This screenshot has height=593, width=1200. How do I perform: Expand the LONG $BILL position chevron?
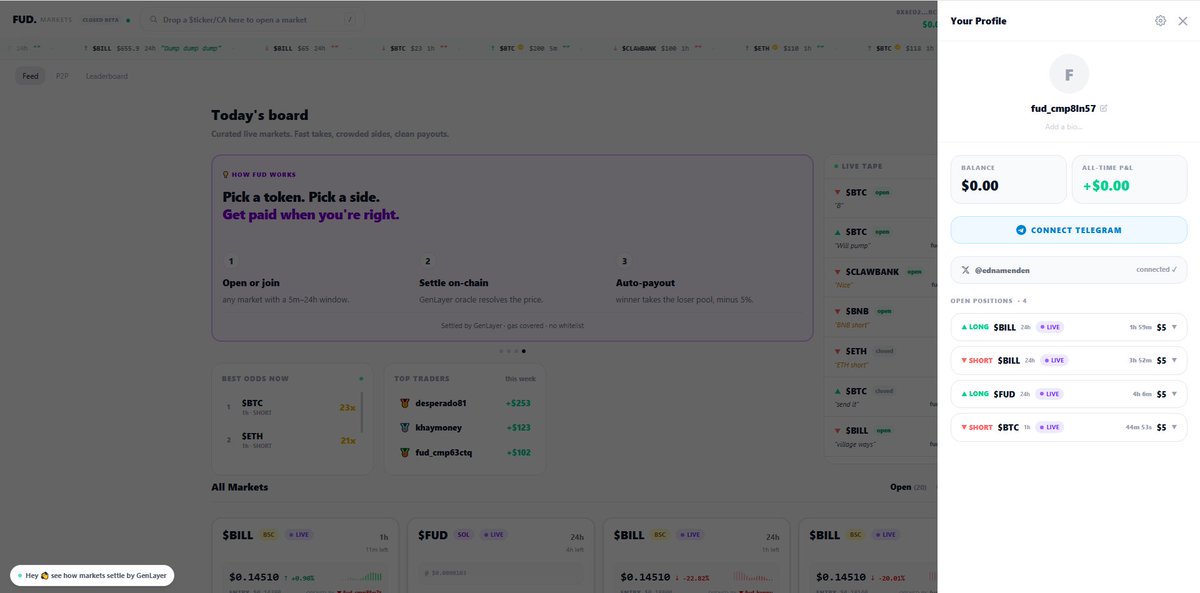1174,327
